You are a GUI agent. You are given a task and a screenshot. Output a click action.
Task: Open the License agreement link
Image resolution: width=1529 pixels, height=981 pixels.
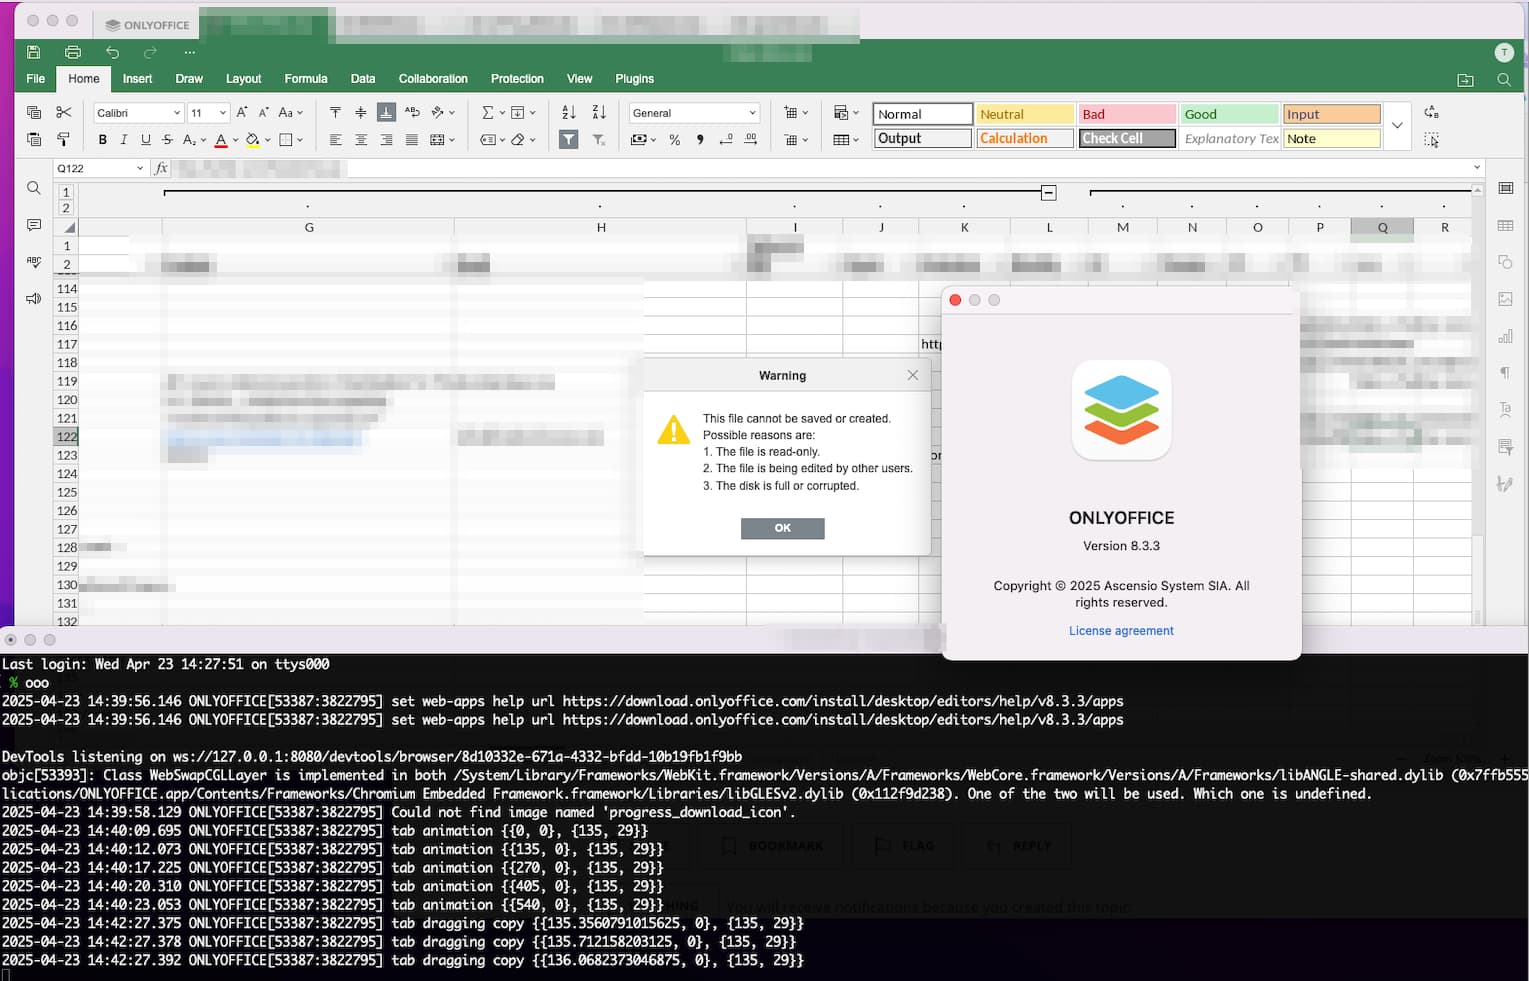pyautogui.click(x=1121, y=631)
